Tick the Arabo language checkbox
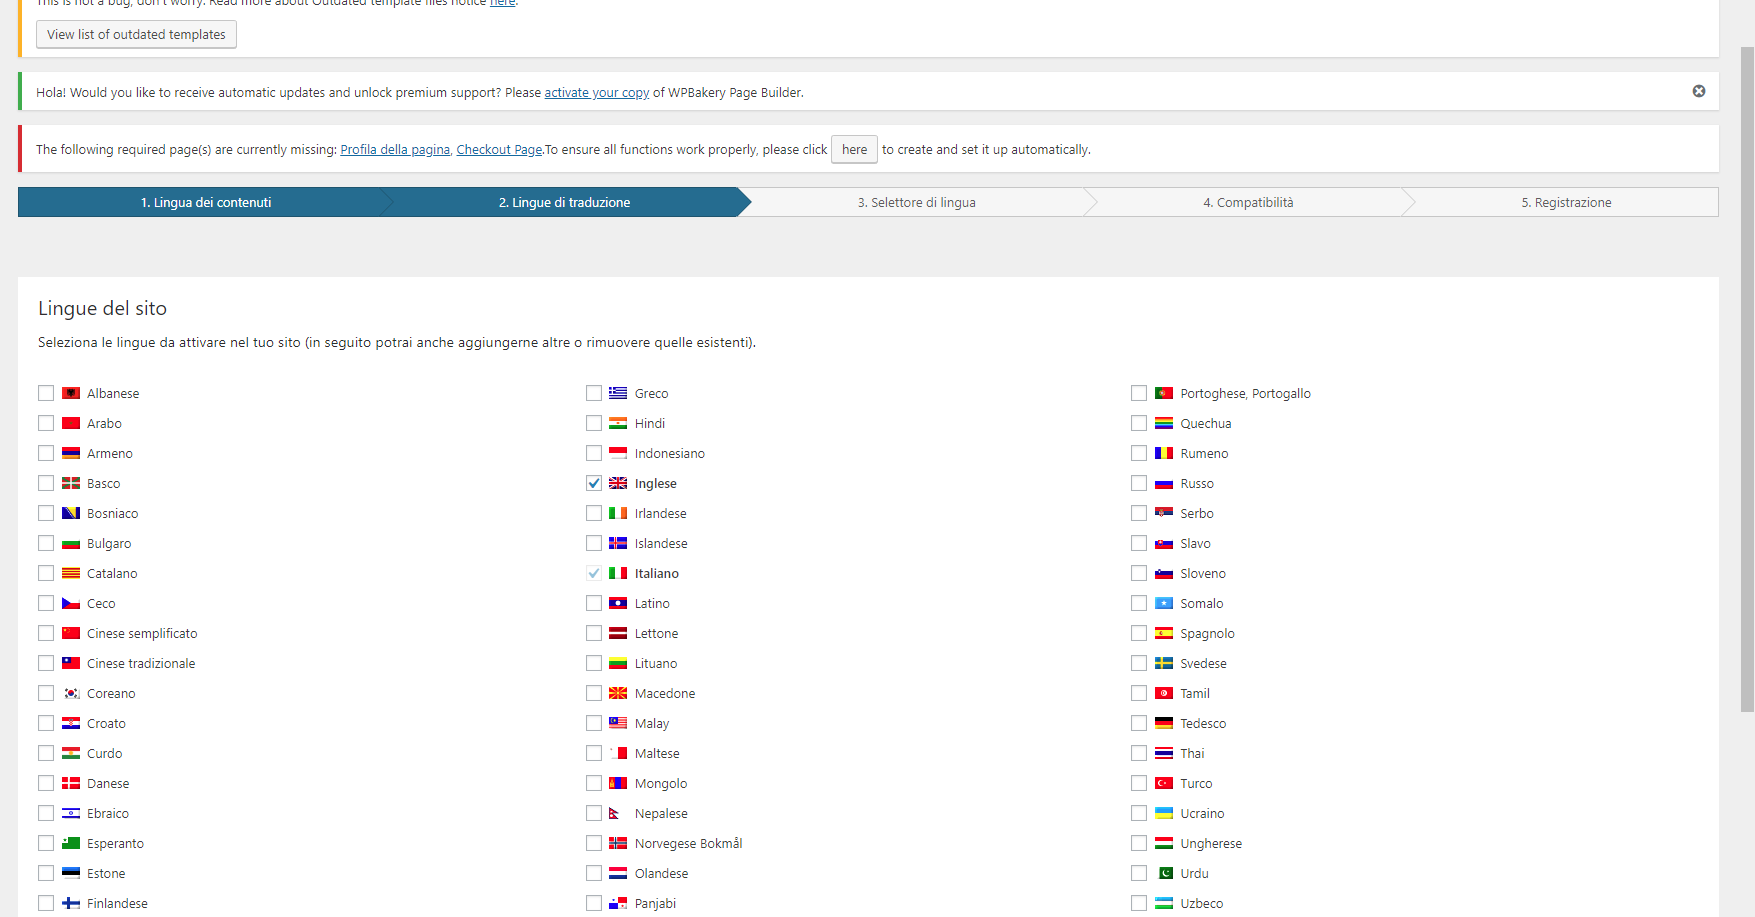Screen dimensions: 1755x917 pyautogui.click(x=46, y=423)
